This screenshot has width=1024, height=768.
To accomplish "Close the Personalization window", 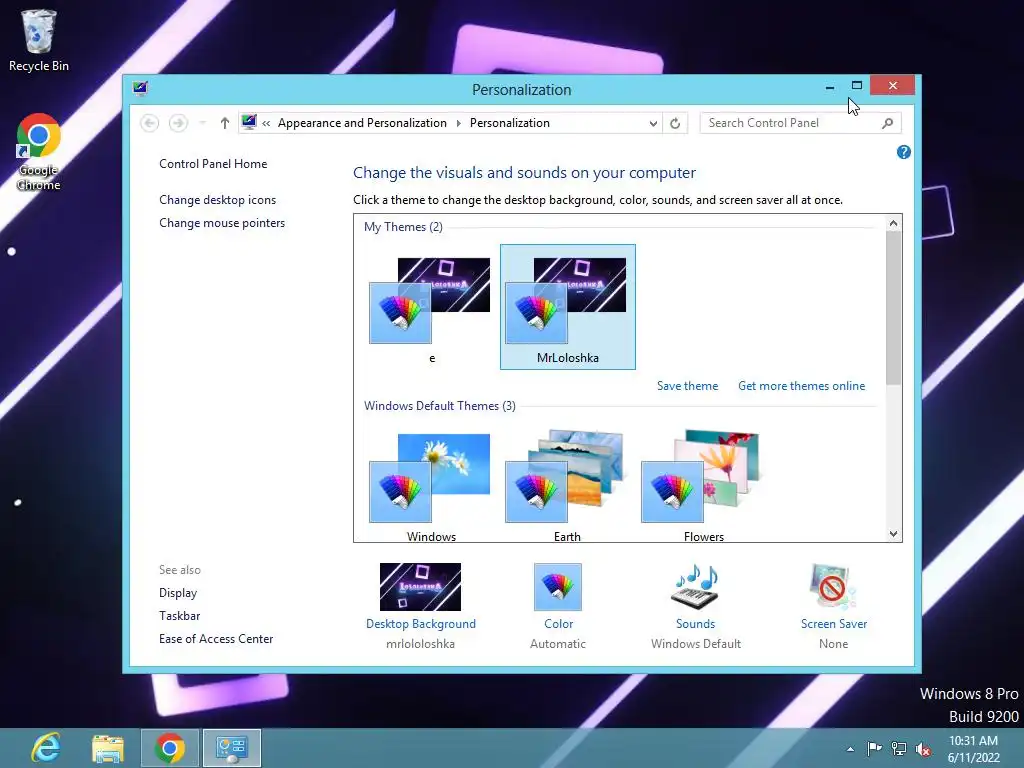I will coord(893,86).
